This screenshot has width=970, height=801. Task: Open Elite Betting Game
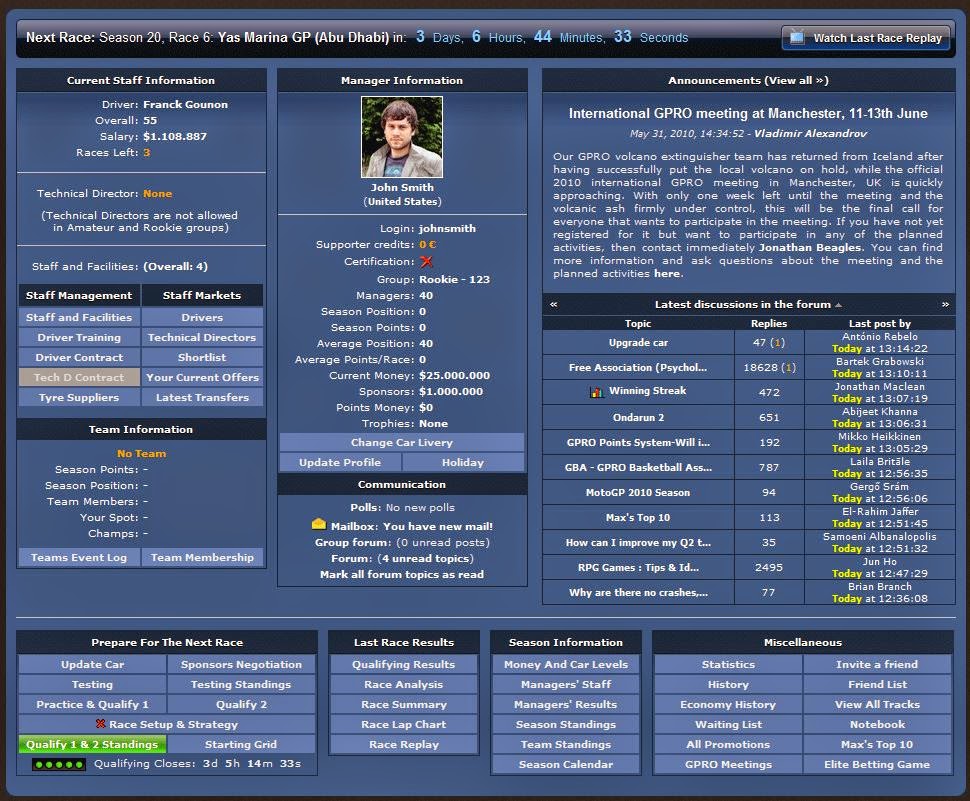877,765
